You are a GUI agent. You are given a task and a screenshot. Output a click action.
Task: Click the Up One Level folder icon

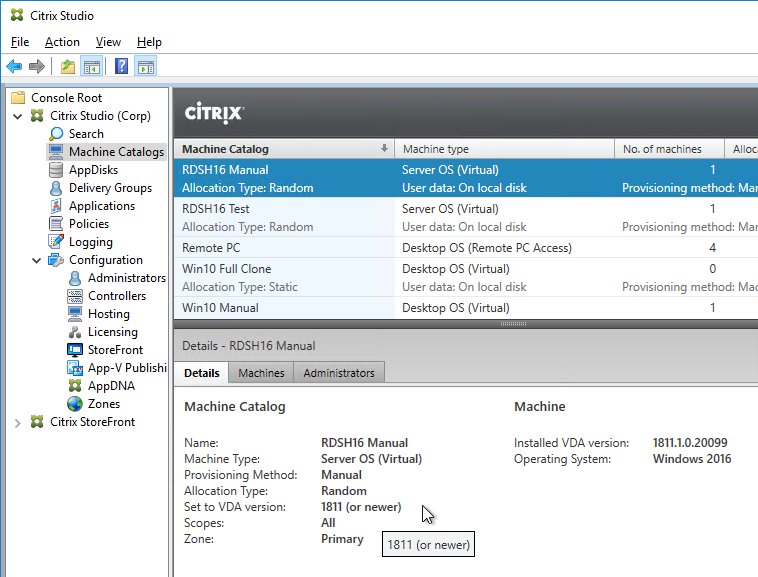68,66
